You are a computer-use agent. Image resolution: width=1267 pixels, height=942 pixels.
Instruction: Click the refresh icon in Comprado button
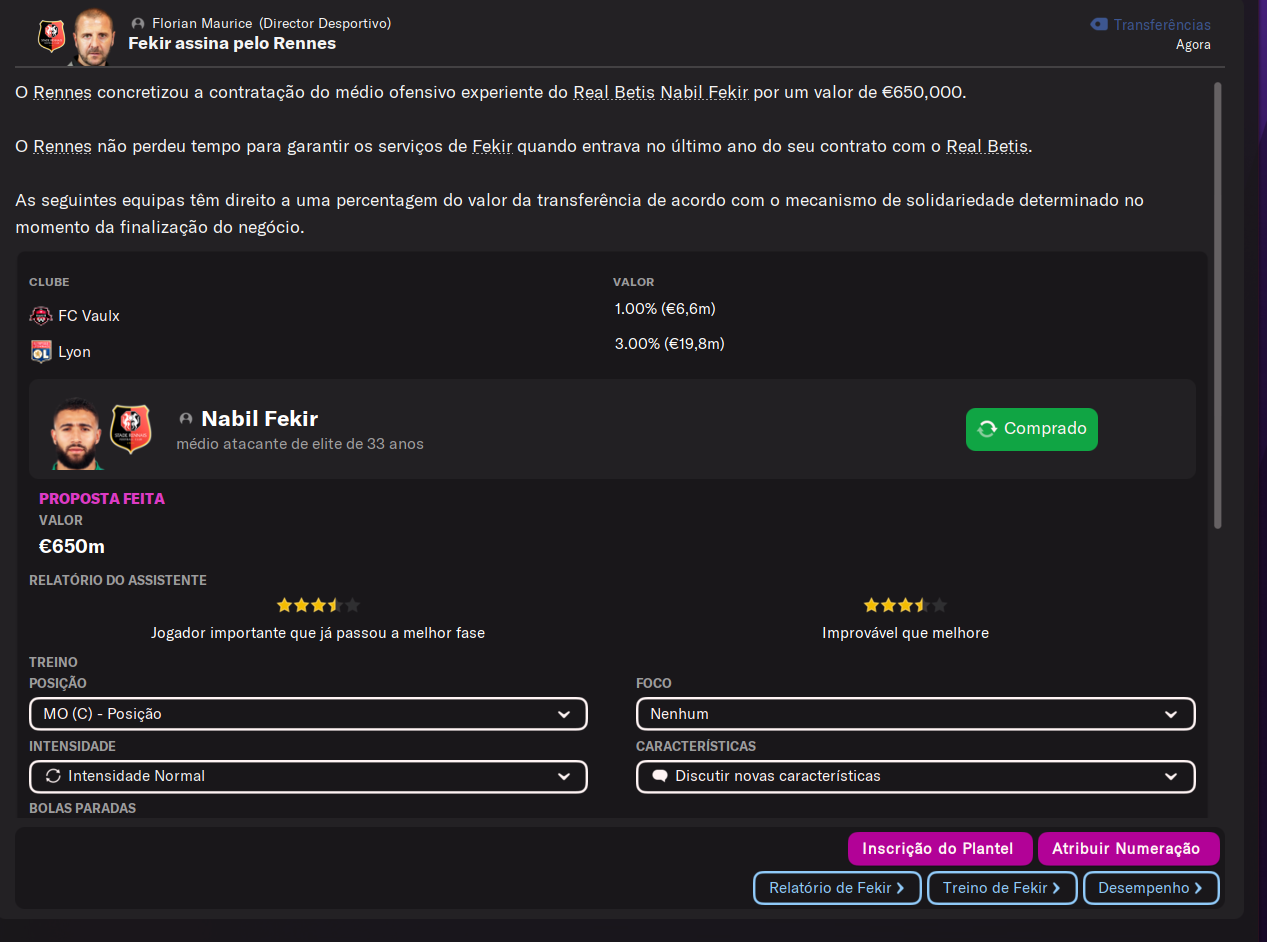pyautogui.click(x=987, y=429)
